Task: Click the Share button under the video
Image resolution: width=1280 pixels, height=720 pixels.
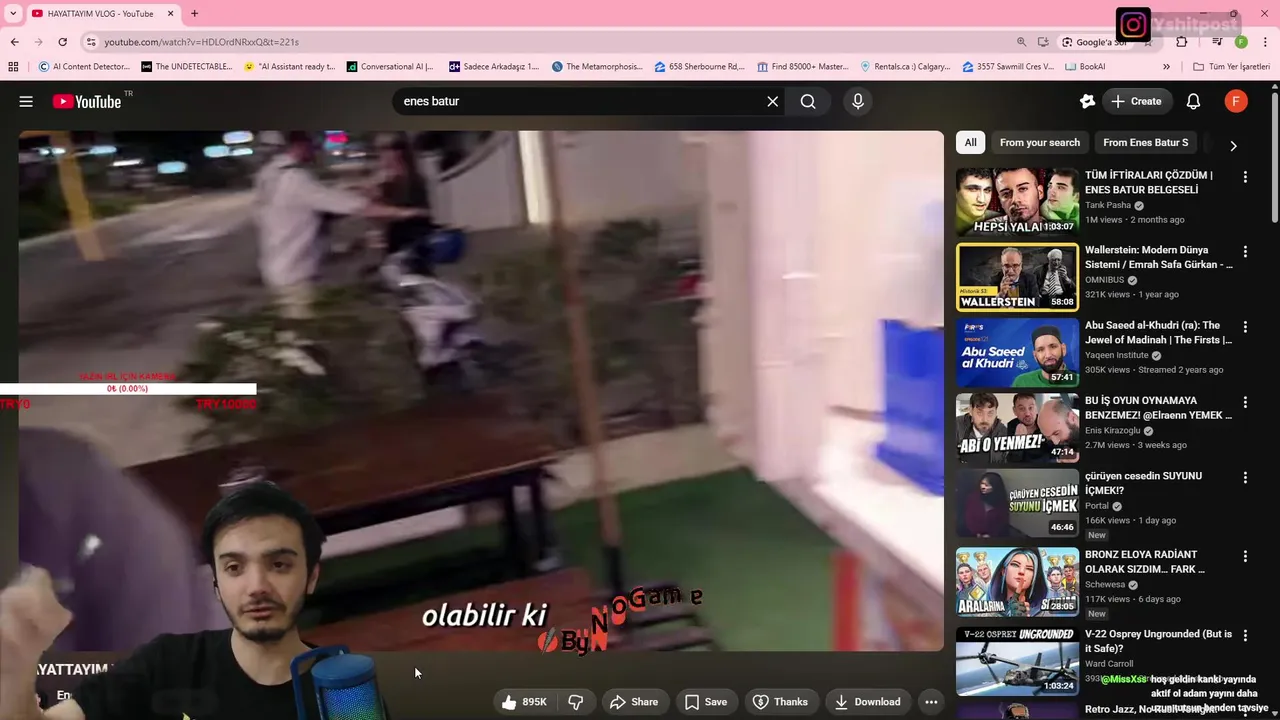Action: (x=634, y=702)
